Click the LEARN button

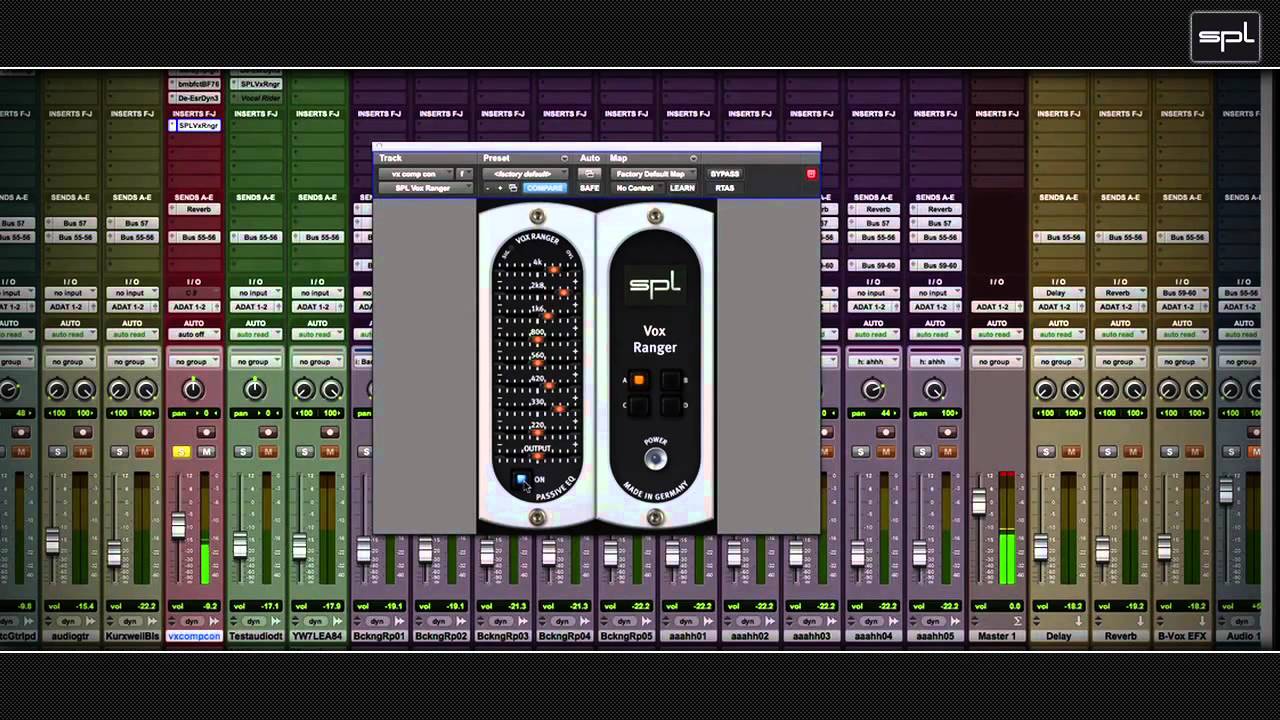682,188
